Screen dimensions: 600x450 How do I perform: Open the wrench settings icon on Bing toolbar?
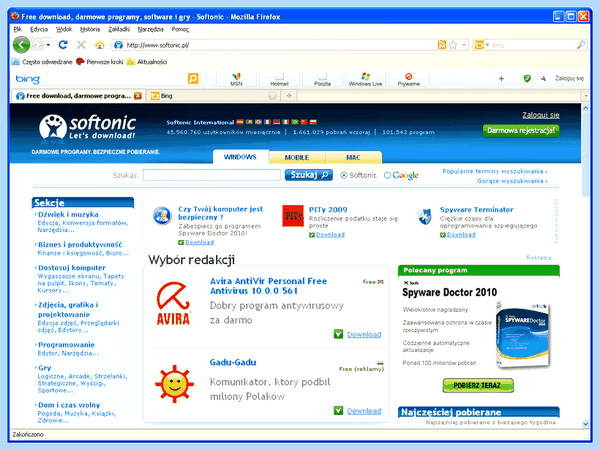coord(543,78)
